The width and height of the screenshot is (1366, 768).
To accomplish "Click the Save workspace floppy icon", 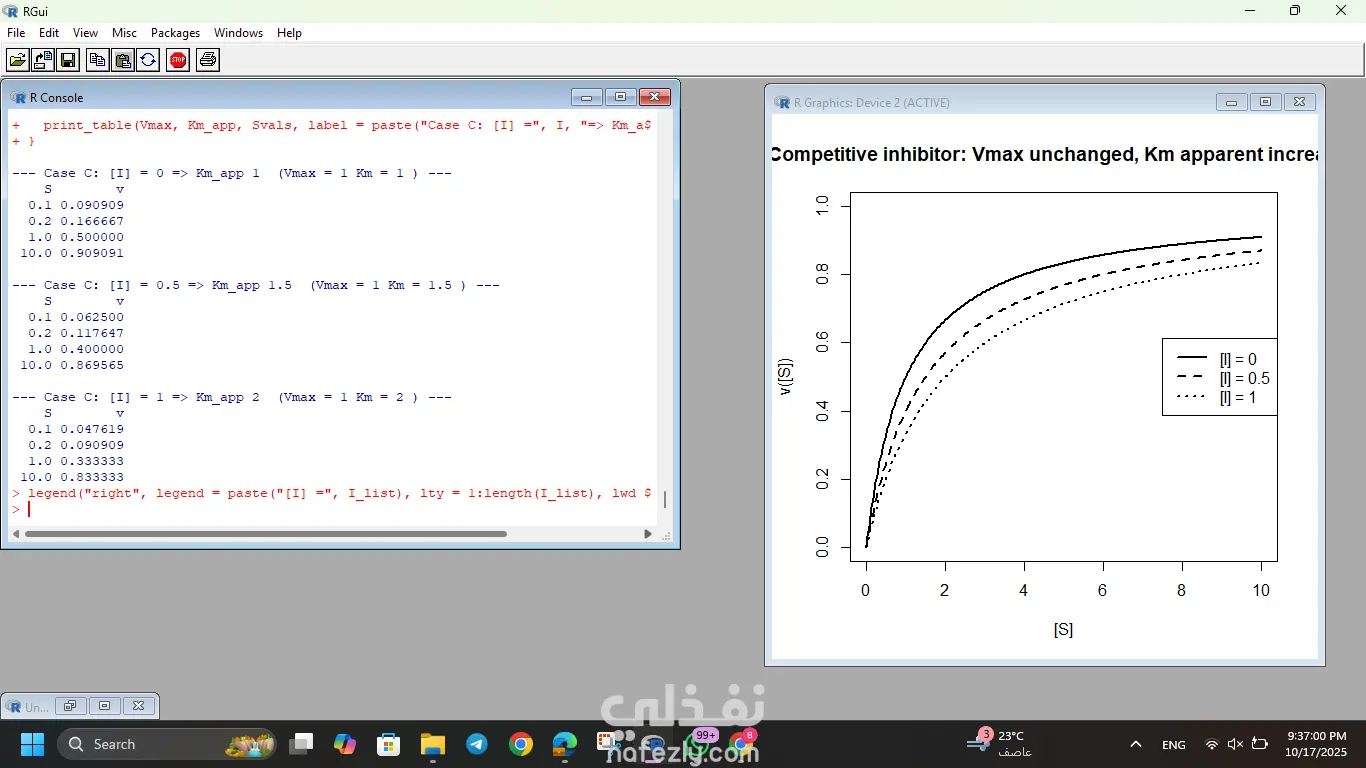I will (x=68, y=60).
